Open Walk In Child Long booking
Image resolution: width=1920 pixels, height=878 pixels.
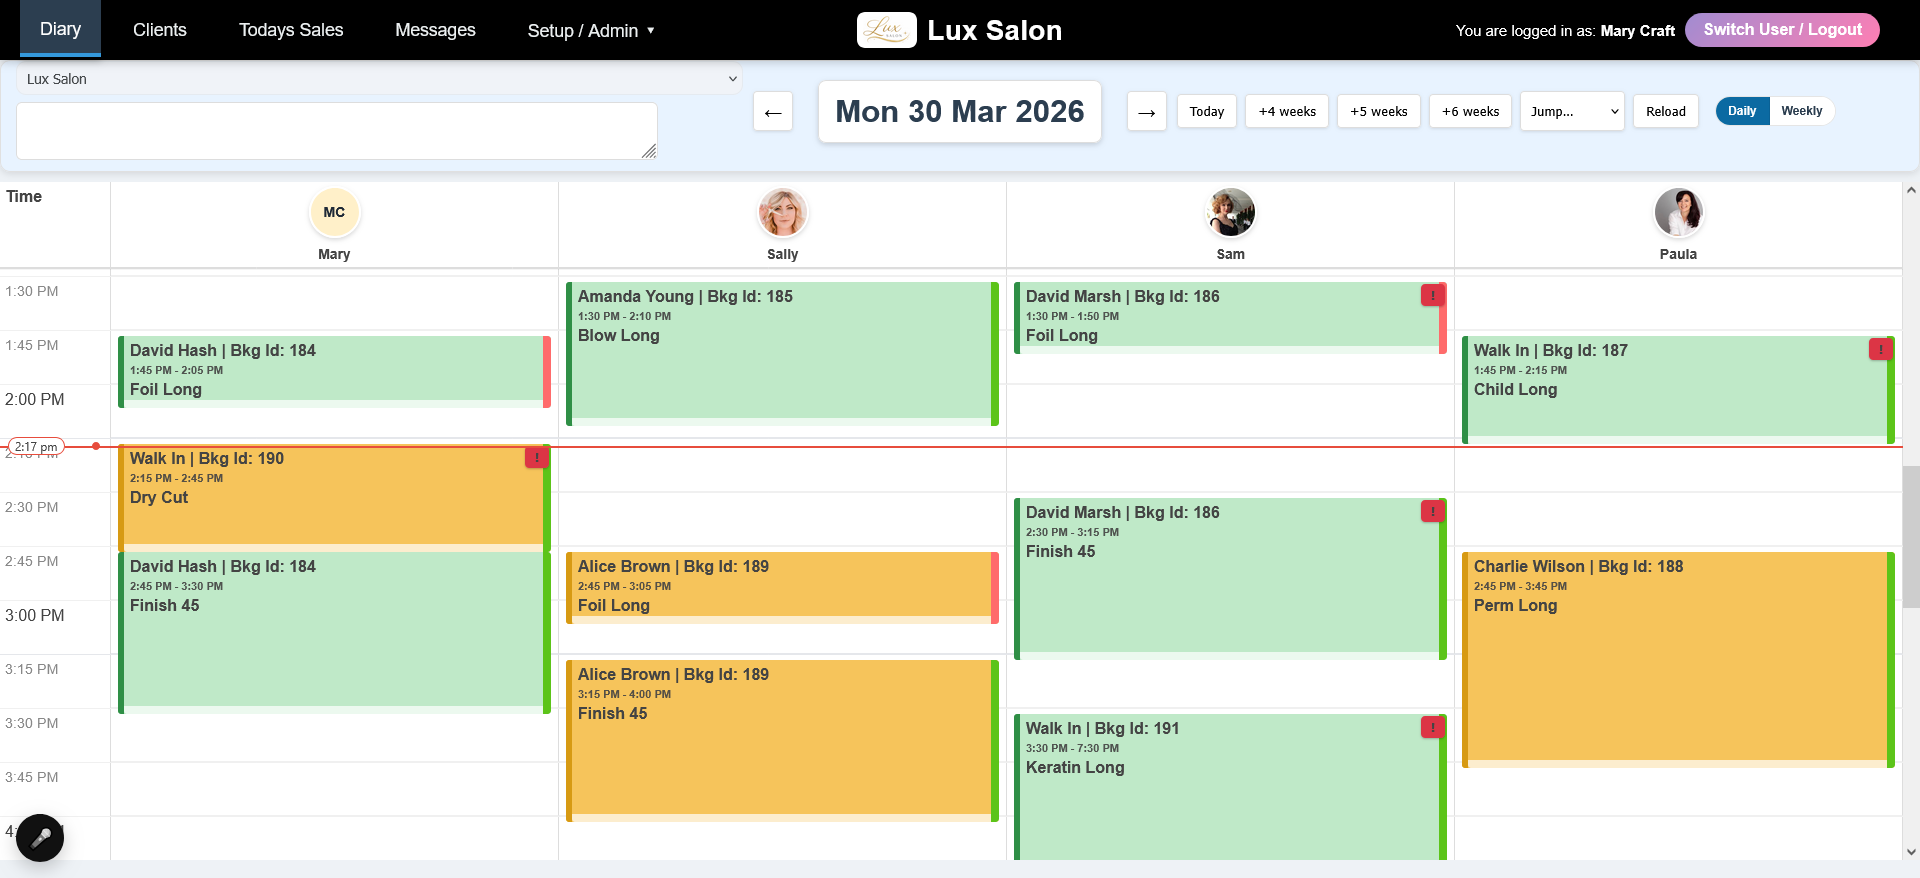click(x=1678, y=390)
